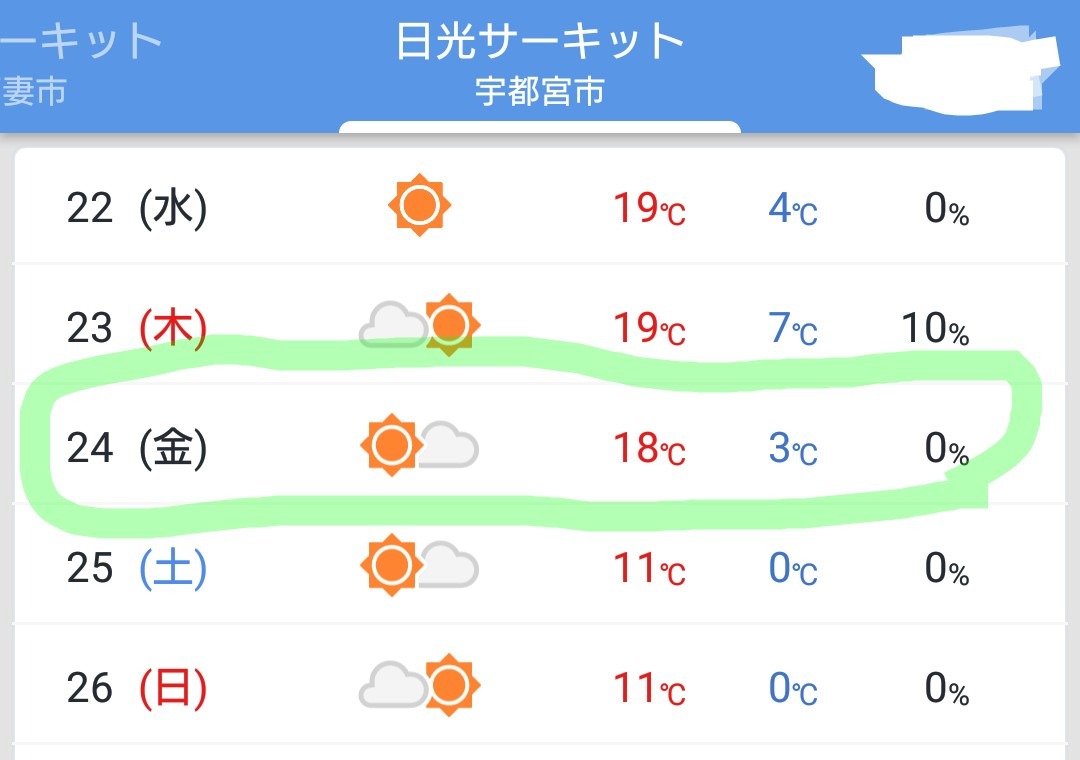Tap the 3℃ low temperature on day 24
The image size is (1080, 760).
[793, 448]
